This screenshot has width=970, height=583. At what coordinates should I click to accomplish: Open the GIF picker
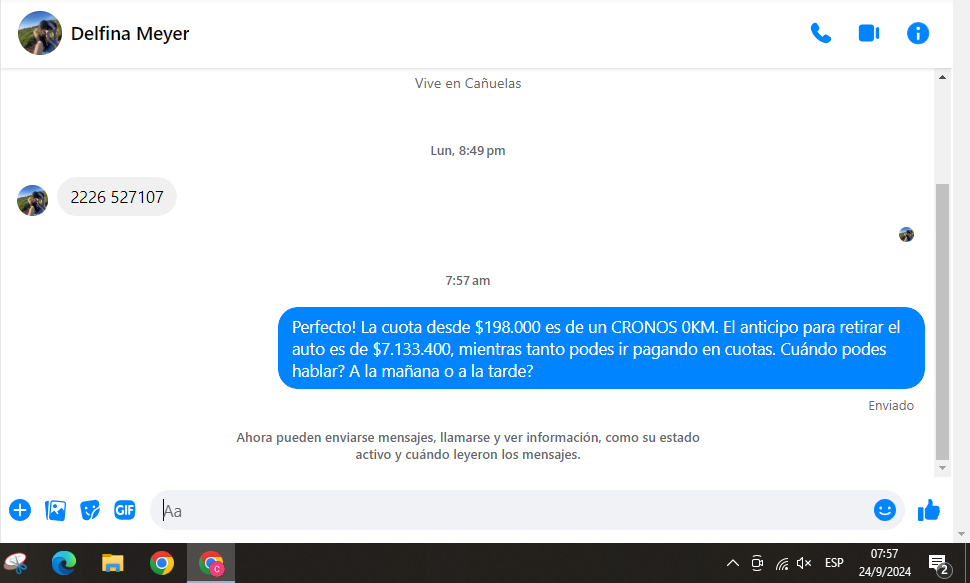point(125,510)
